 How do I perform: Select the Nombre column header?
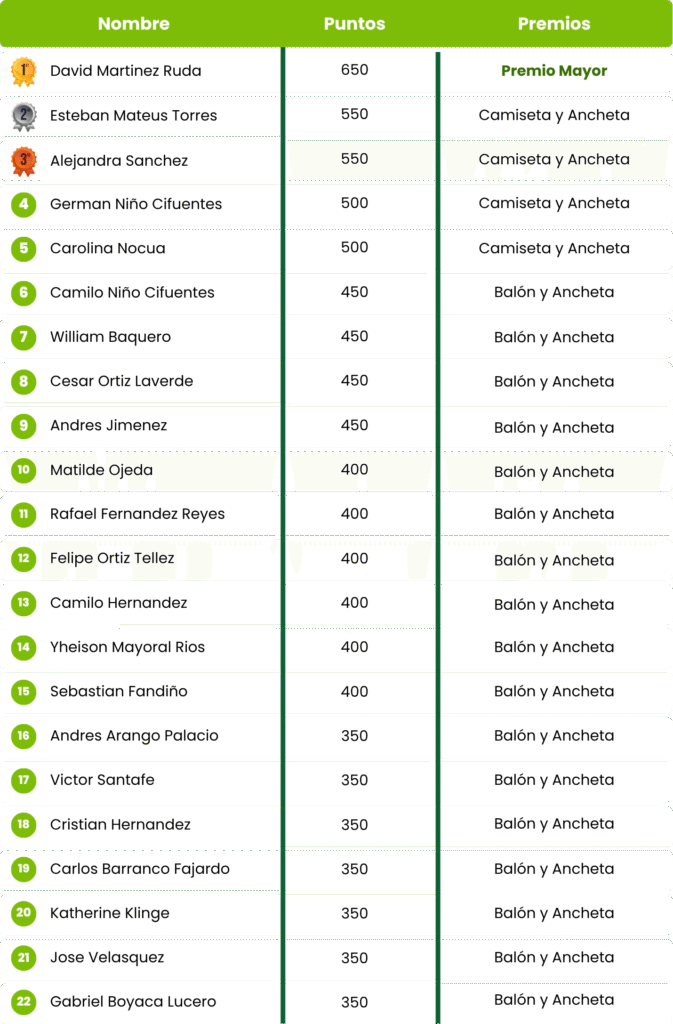134,24
